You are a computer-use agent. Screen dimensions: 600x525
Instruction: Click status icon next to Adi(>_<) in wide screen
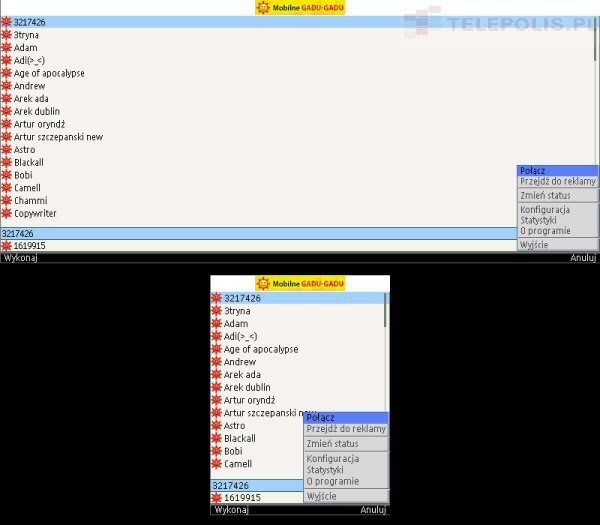pyautogui.click(x=7, y=60)
